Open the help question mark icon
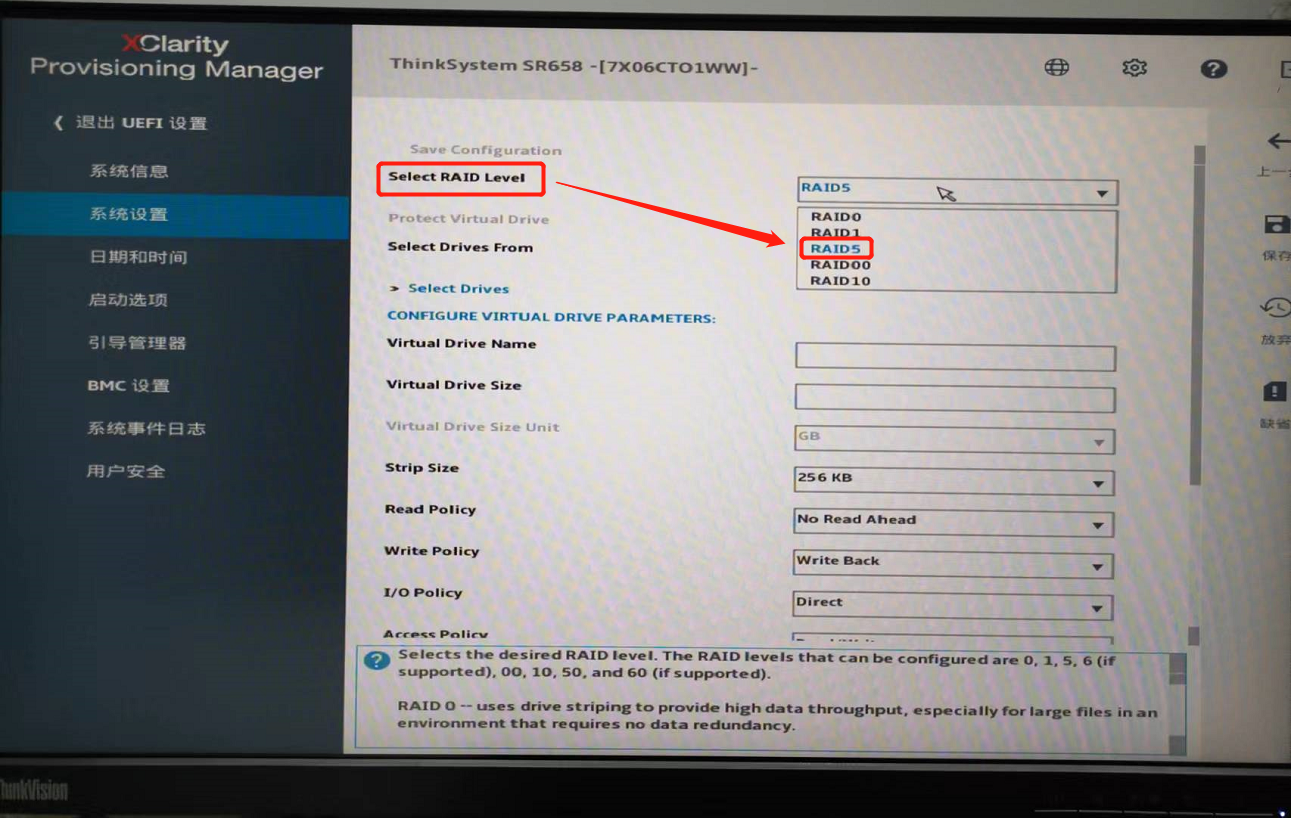 click(x=1213, y=68)
